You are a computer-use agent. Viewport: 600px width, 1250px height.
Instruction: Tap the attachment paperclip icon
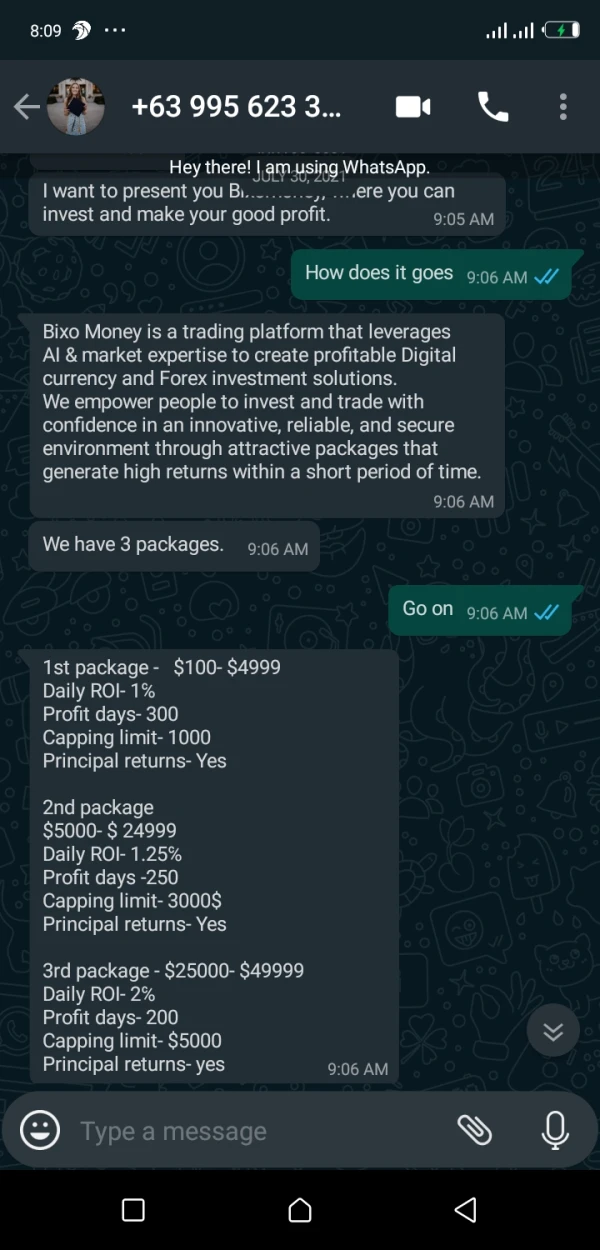(475, 1130)
